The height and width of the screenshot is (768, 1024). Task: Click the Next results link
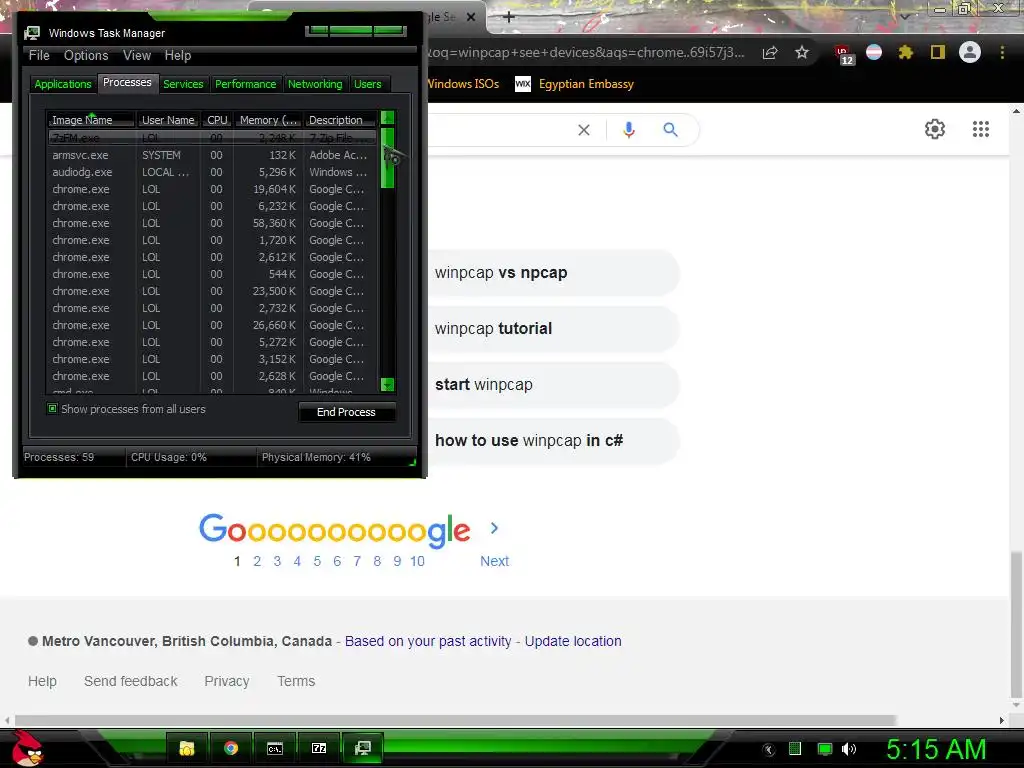tap(494, 562)
